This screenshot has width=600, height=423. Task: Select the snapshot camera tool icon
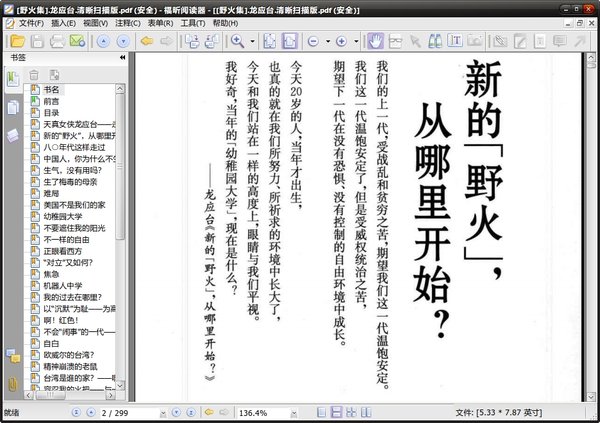tap(475, 41)
